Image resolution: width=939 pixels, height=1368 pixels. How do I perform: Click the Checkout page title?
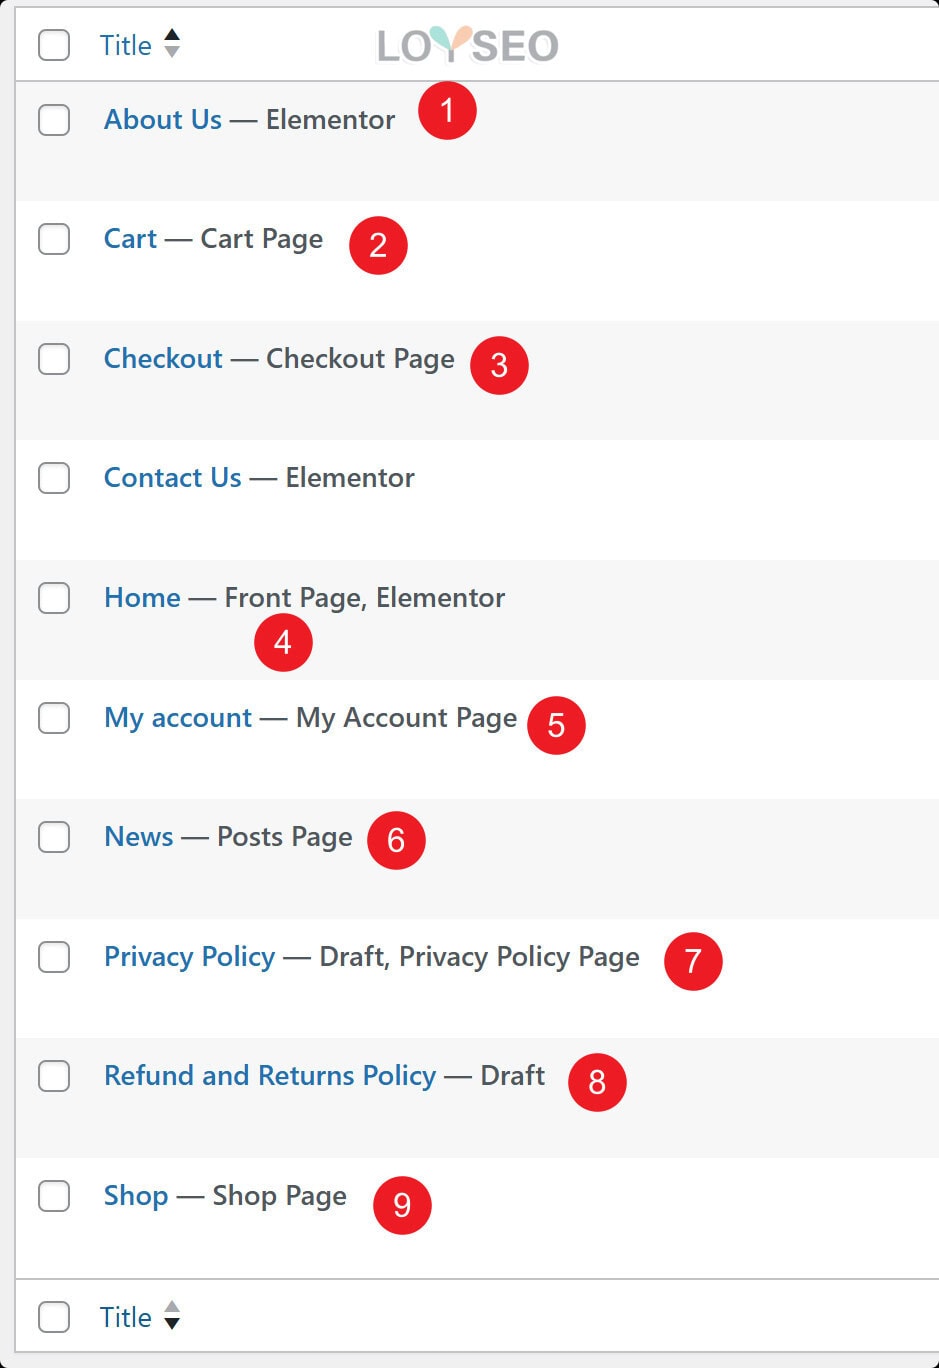[163, 359]
